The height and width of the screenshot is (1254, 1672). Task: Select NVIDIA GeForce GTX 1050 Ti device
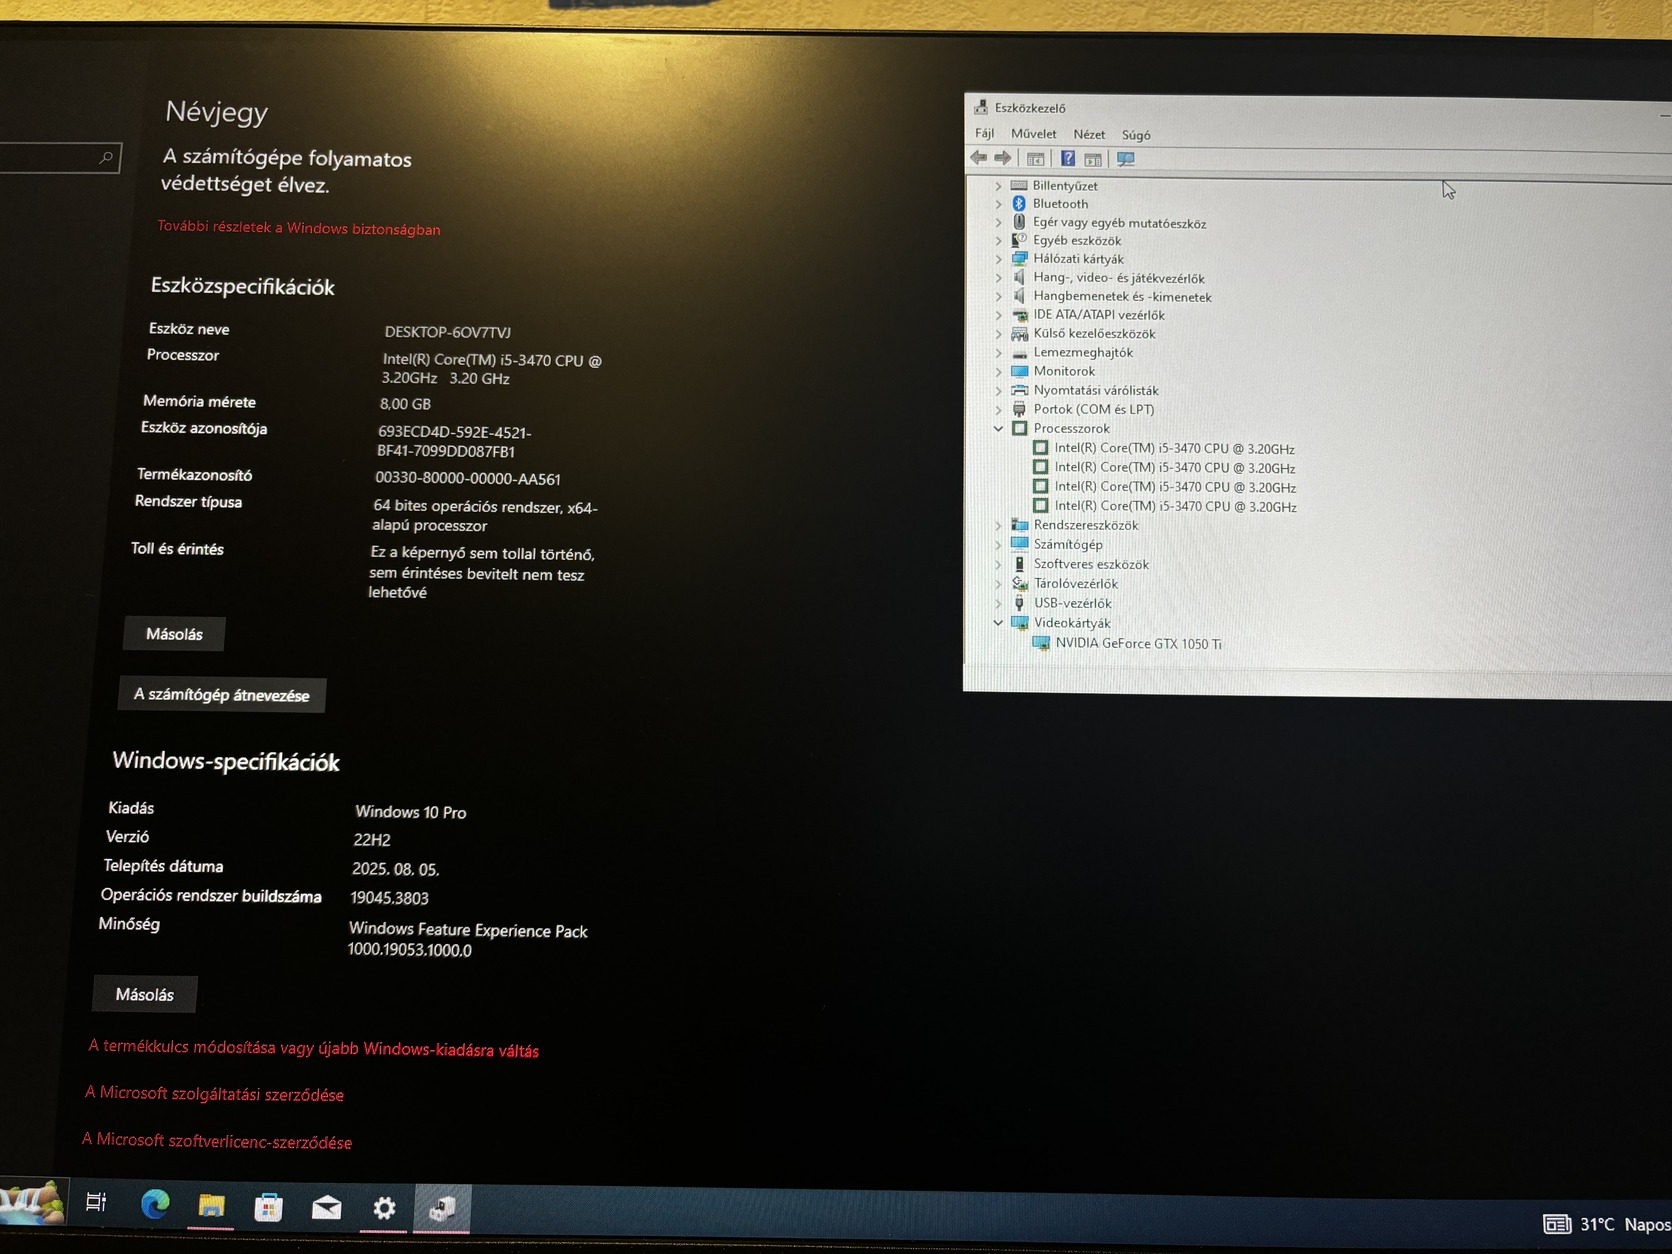click(x=1138, y=643)
